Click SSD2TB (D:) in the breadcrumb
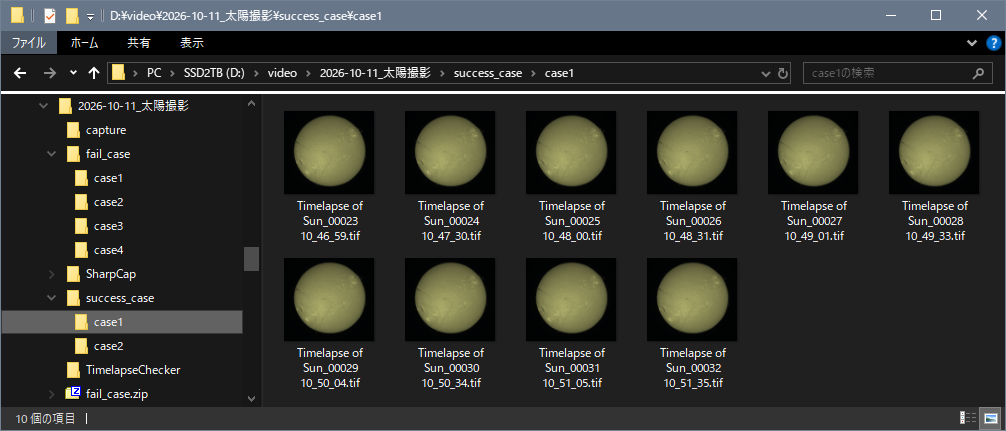Screen dimensions: 1006x431 (x=215, y=73)
